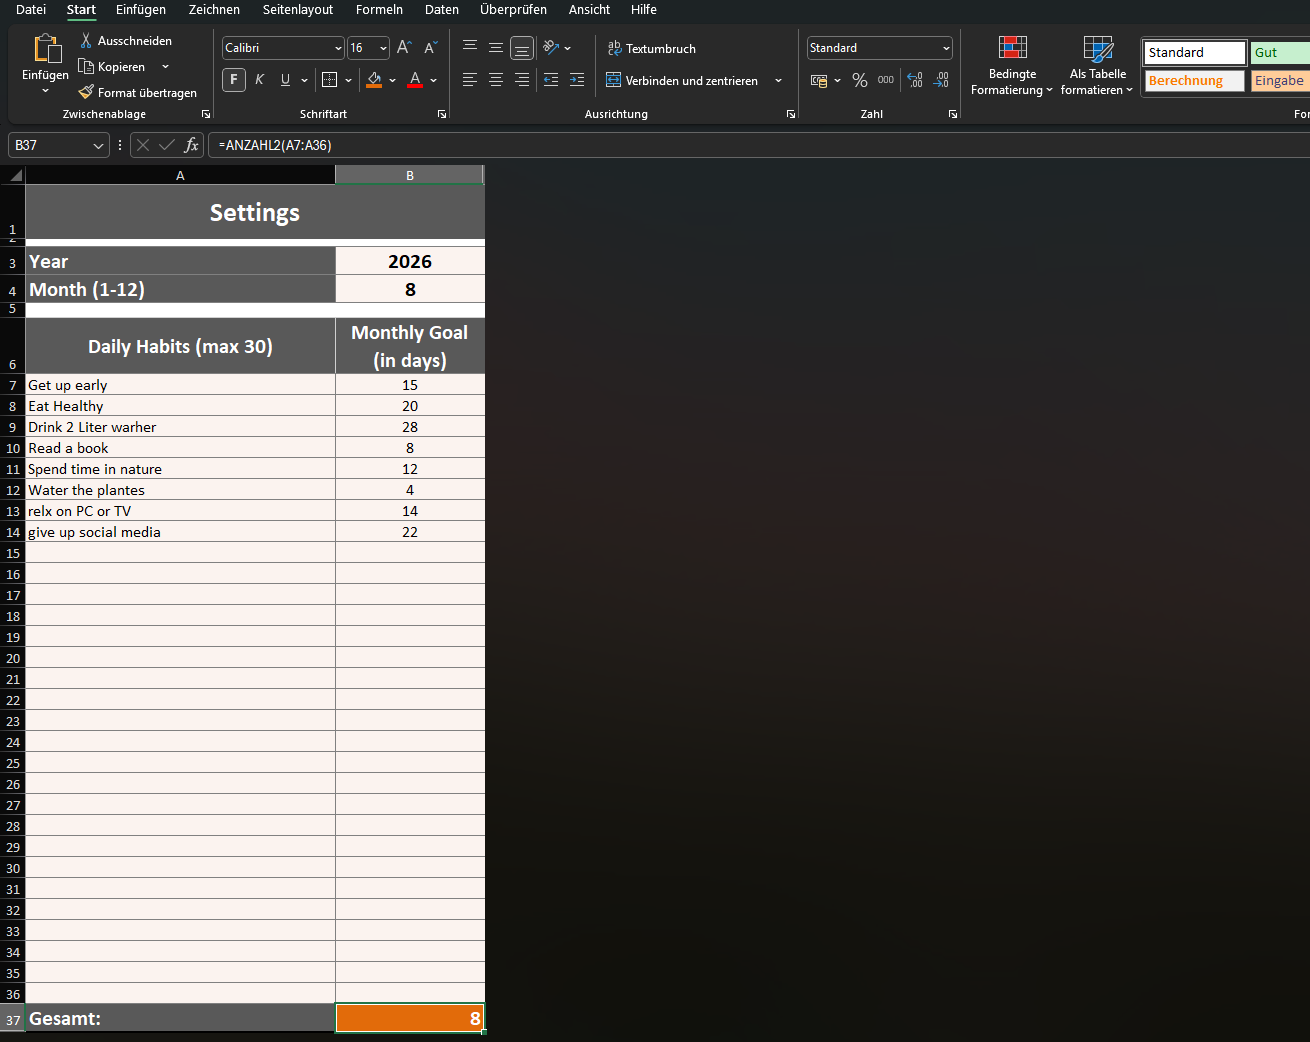The width and height of the screenshot is (1310, 1042).
Task: Click the Bedingte Formatierung icon
Action: pos(1012,48)
